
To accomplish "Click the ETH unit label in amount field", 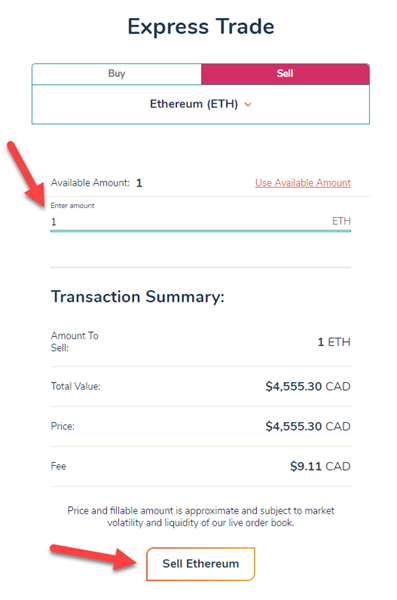I will coord(341,221).
